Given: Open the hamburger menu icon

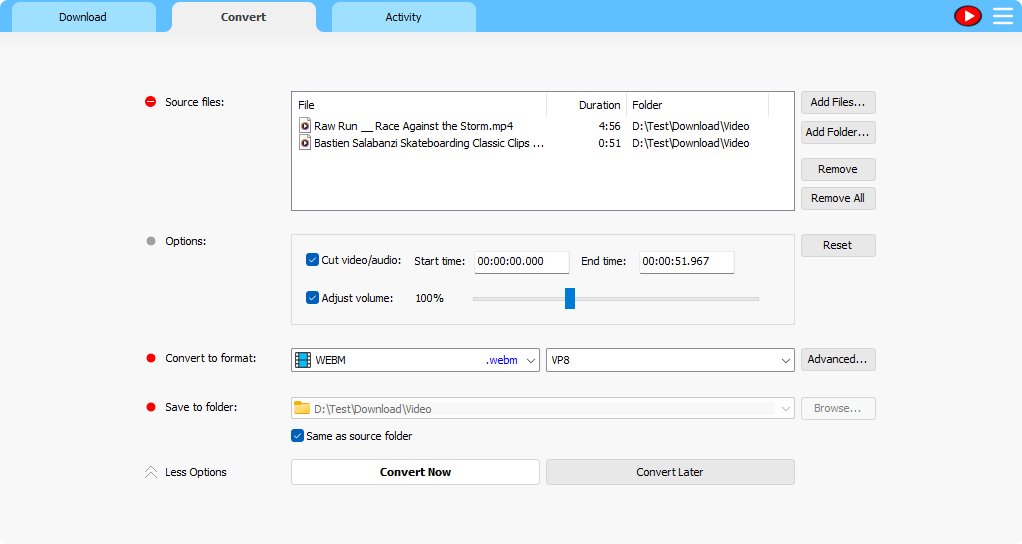Looking at the screenshot, I should pos(1002,16).
